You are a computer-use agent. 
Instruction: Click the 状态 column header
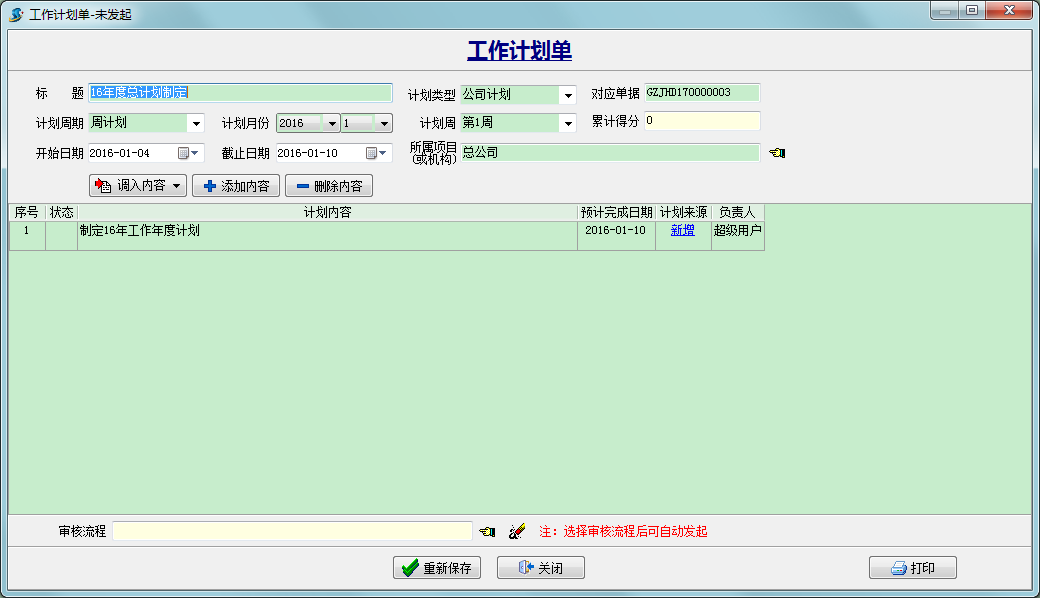coord(62,213)
